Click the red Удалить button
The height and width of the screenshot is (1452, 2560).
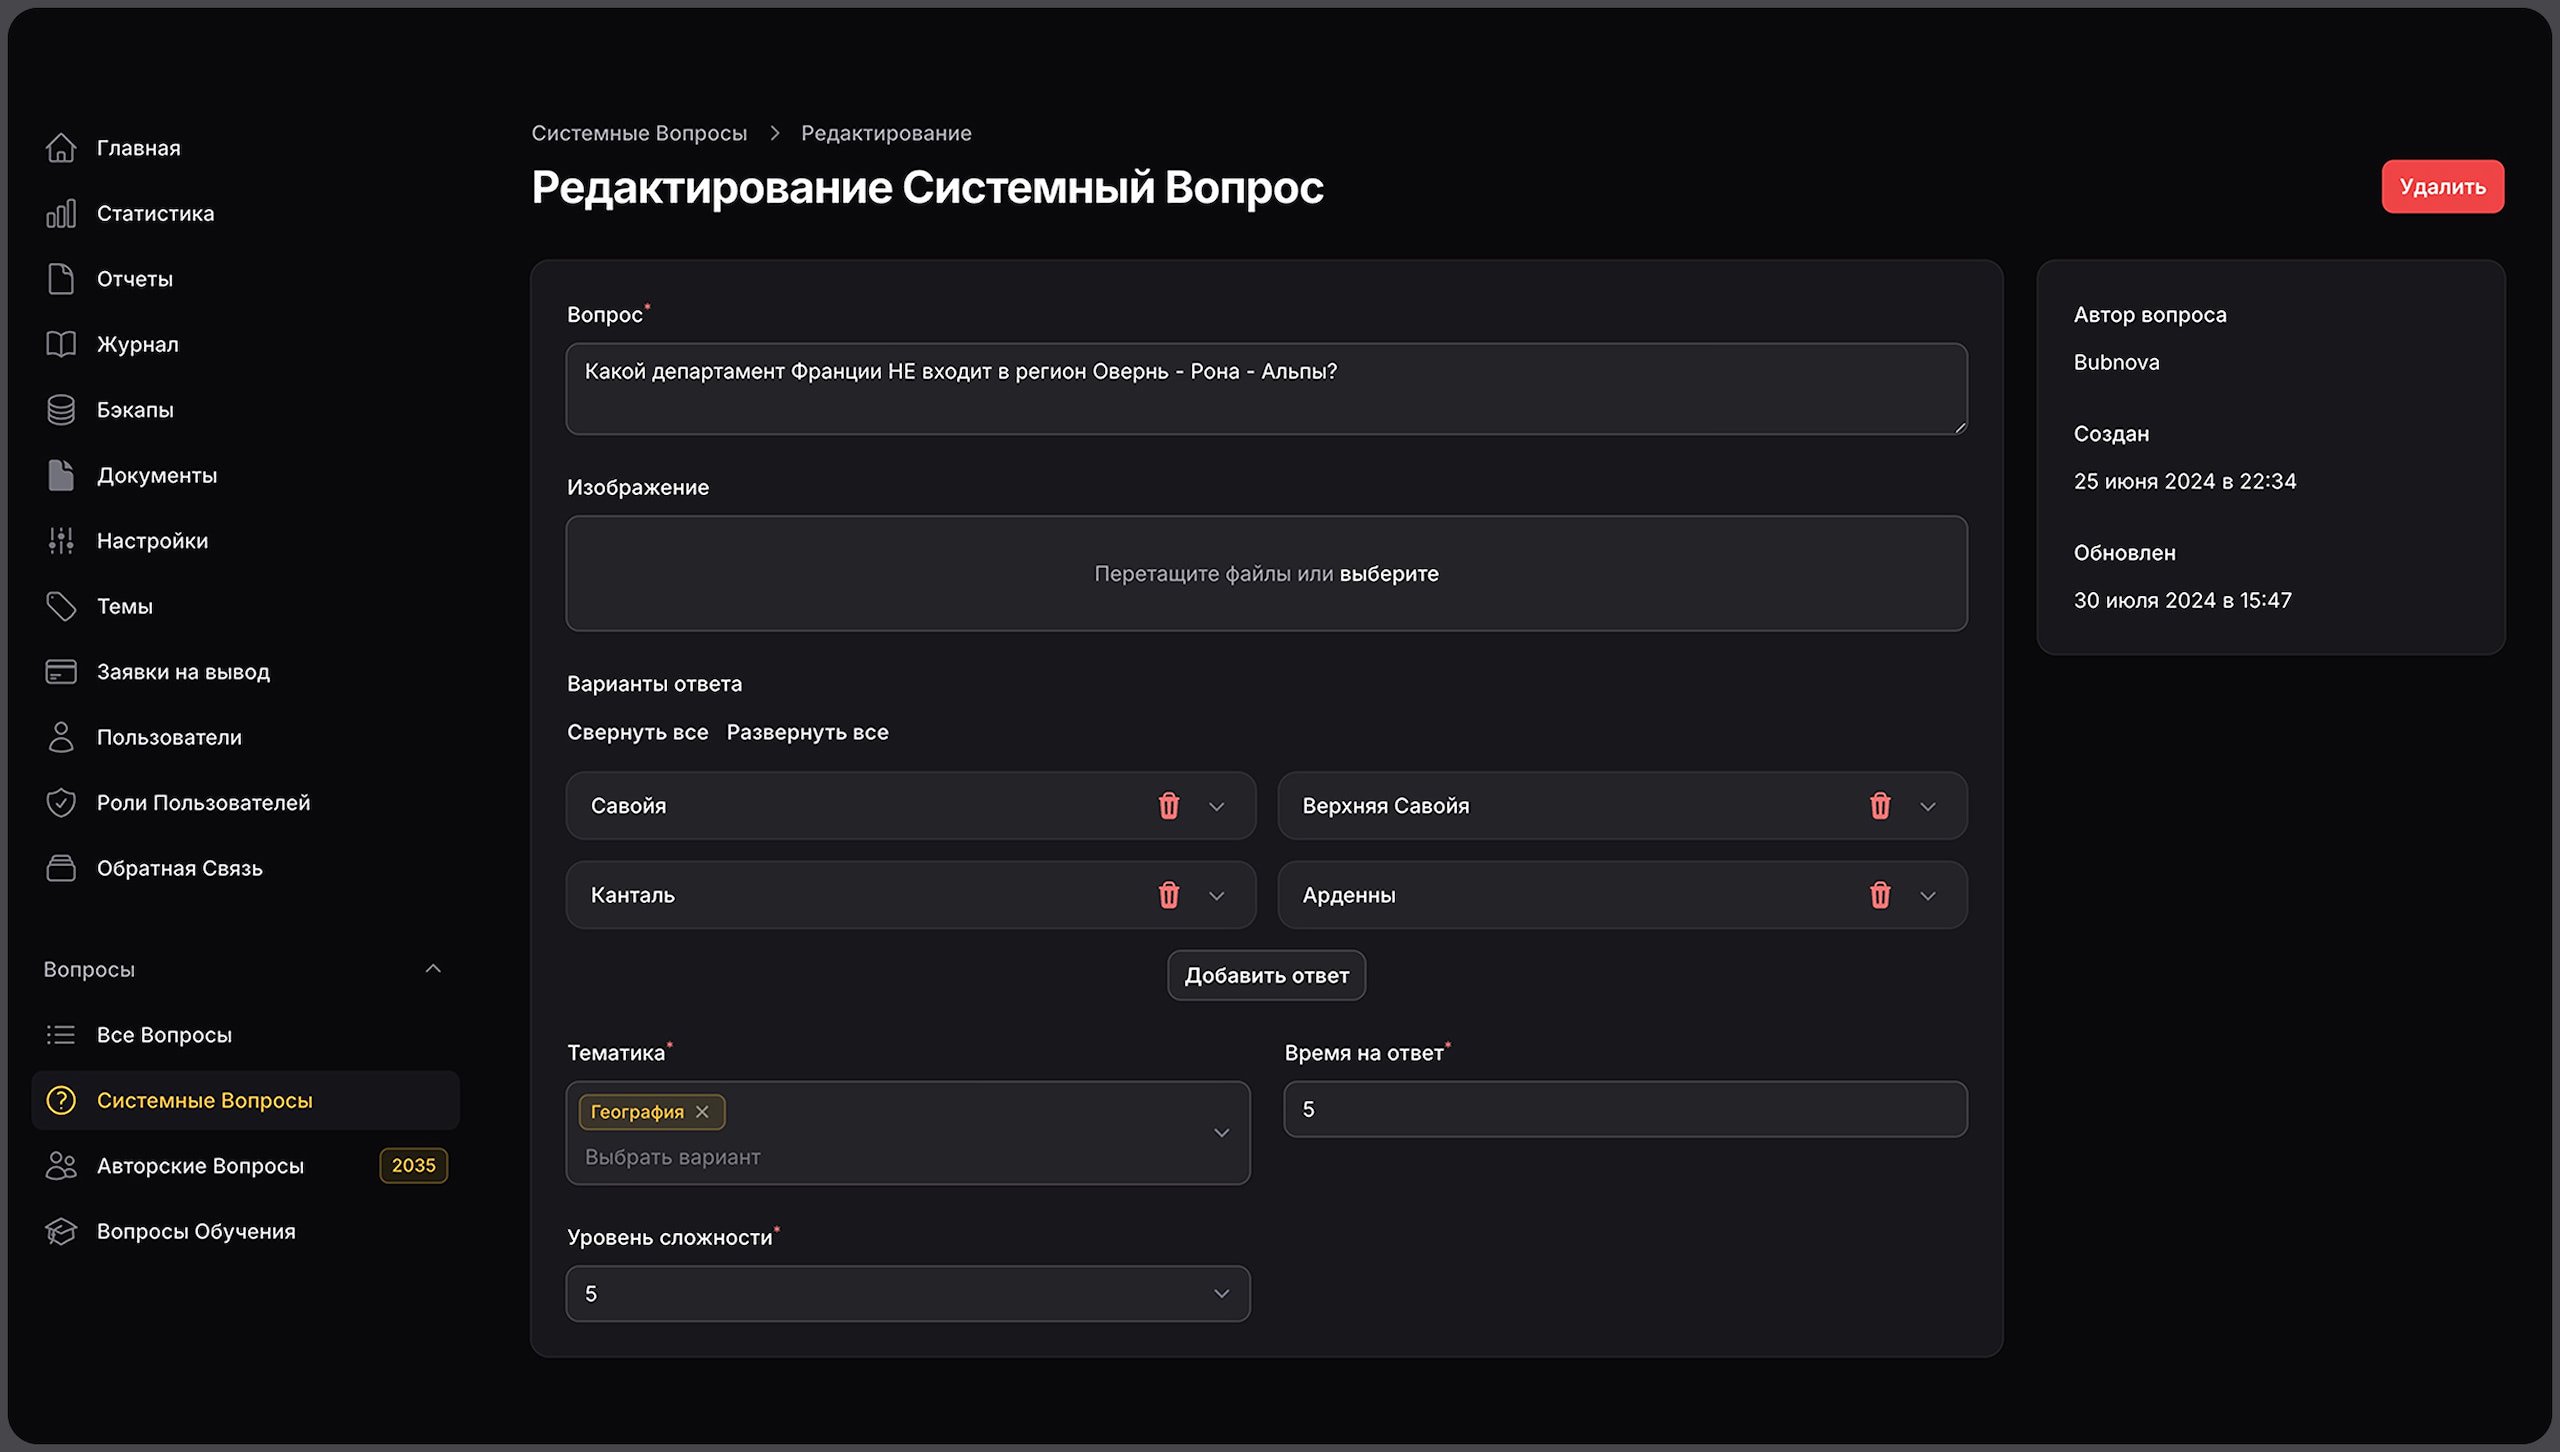point(2441,187)
